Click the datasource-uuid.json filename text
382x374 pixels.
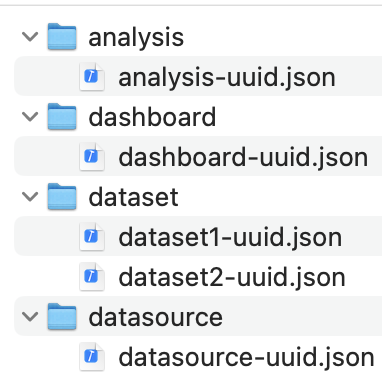[x=247, y=358]
